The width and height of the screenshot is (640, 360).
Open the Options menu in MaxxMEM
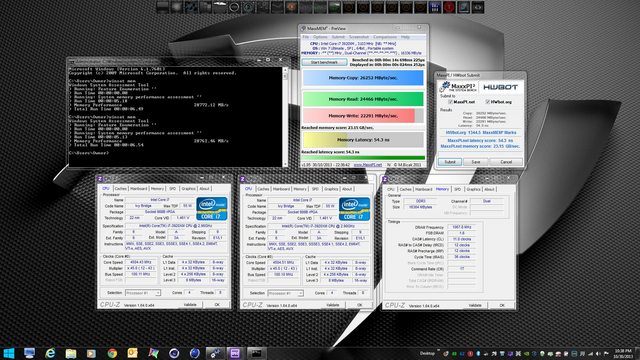(x=320, y=37)
